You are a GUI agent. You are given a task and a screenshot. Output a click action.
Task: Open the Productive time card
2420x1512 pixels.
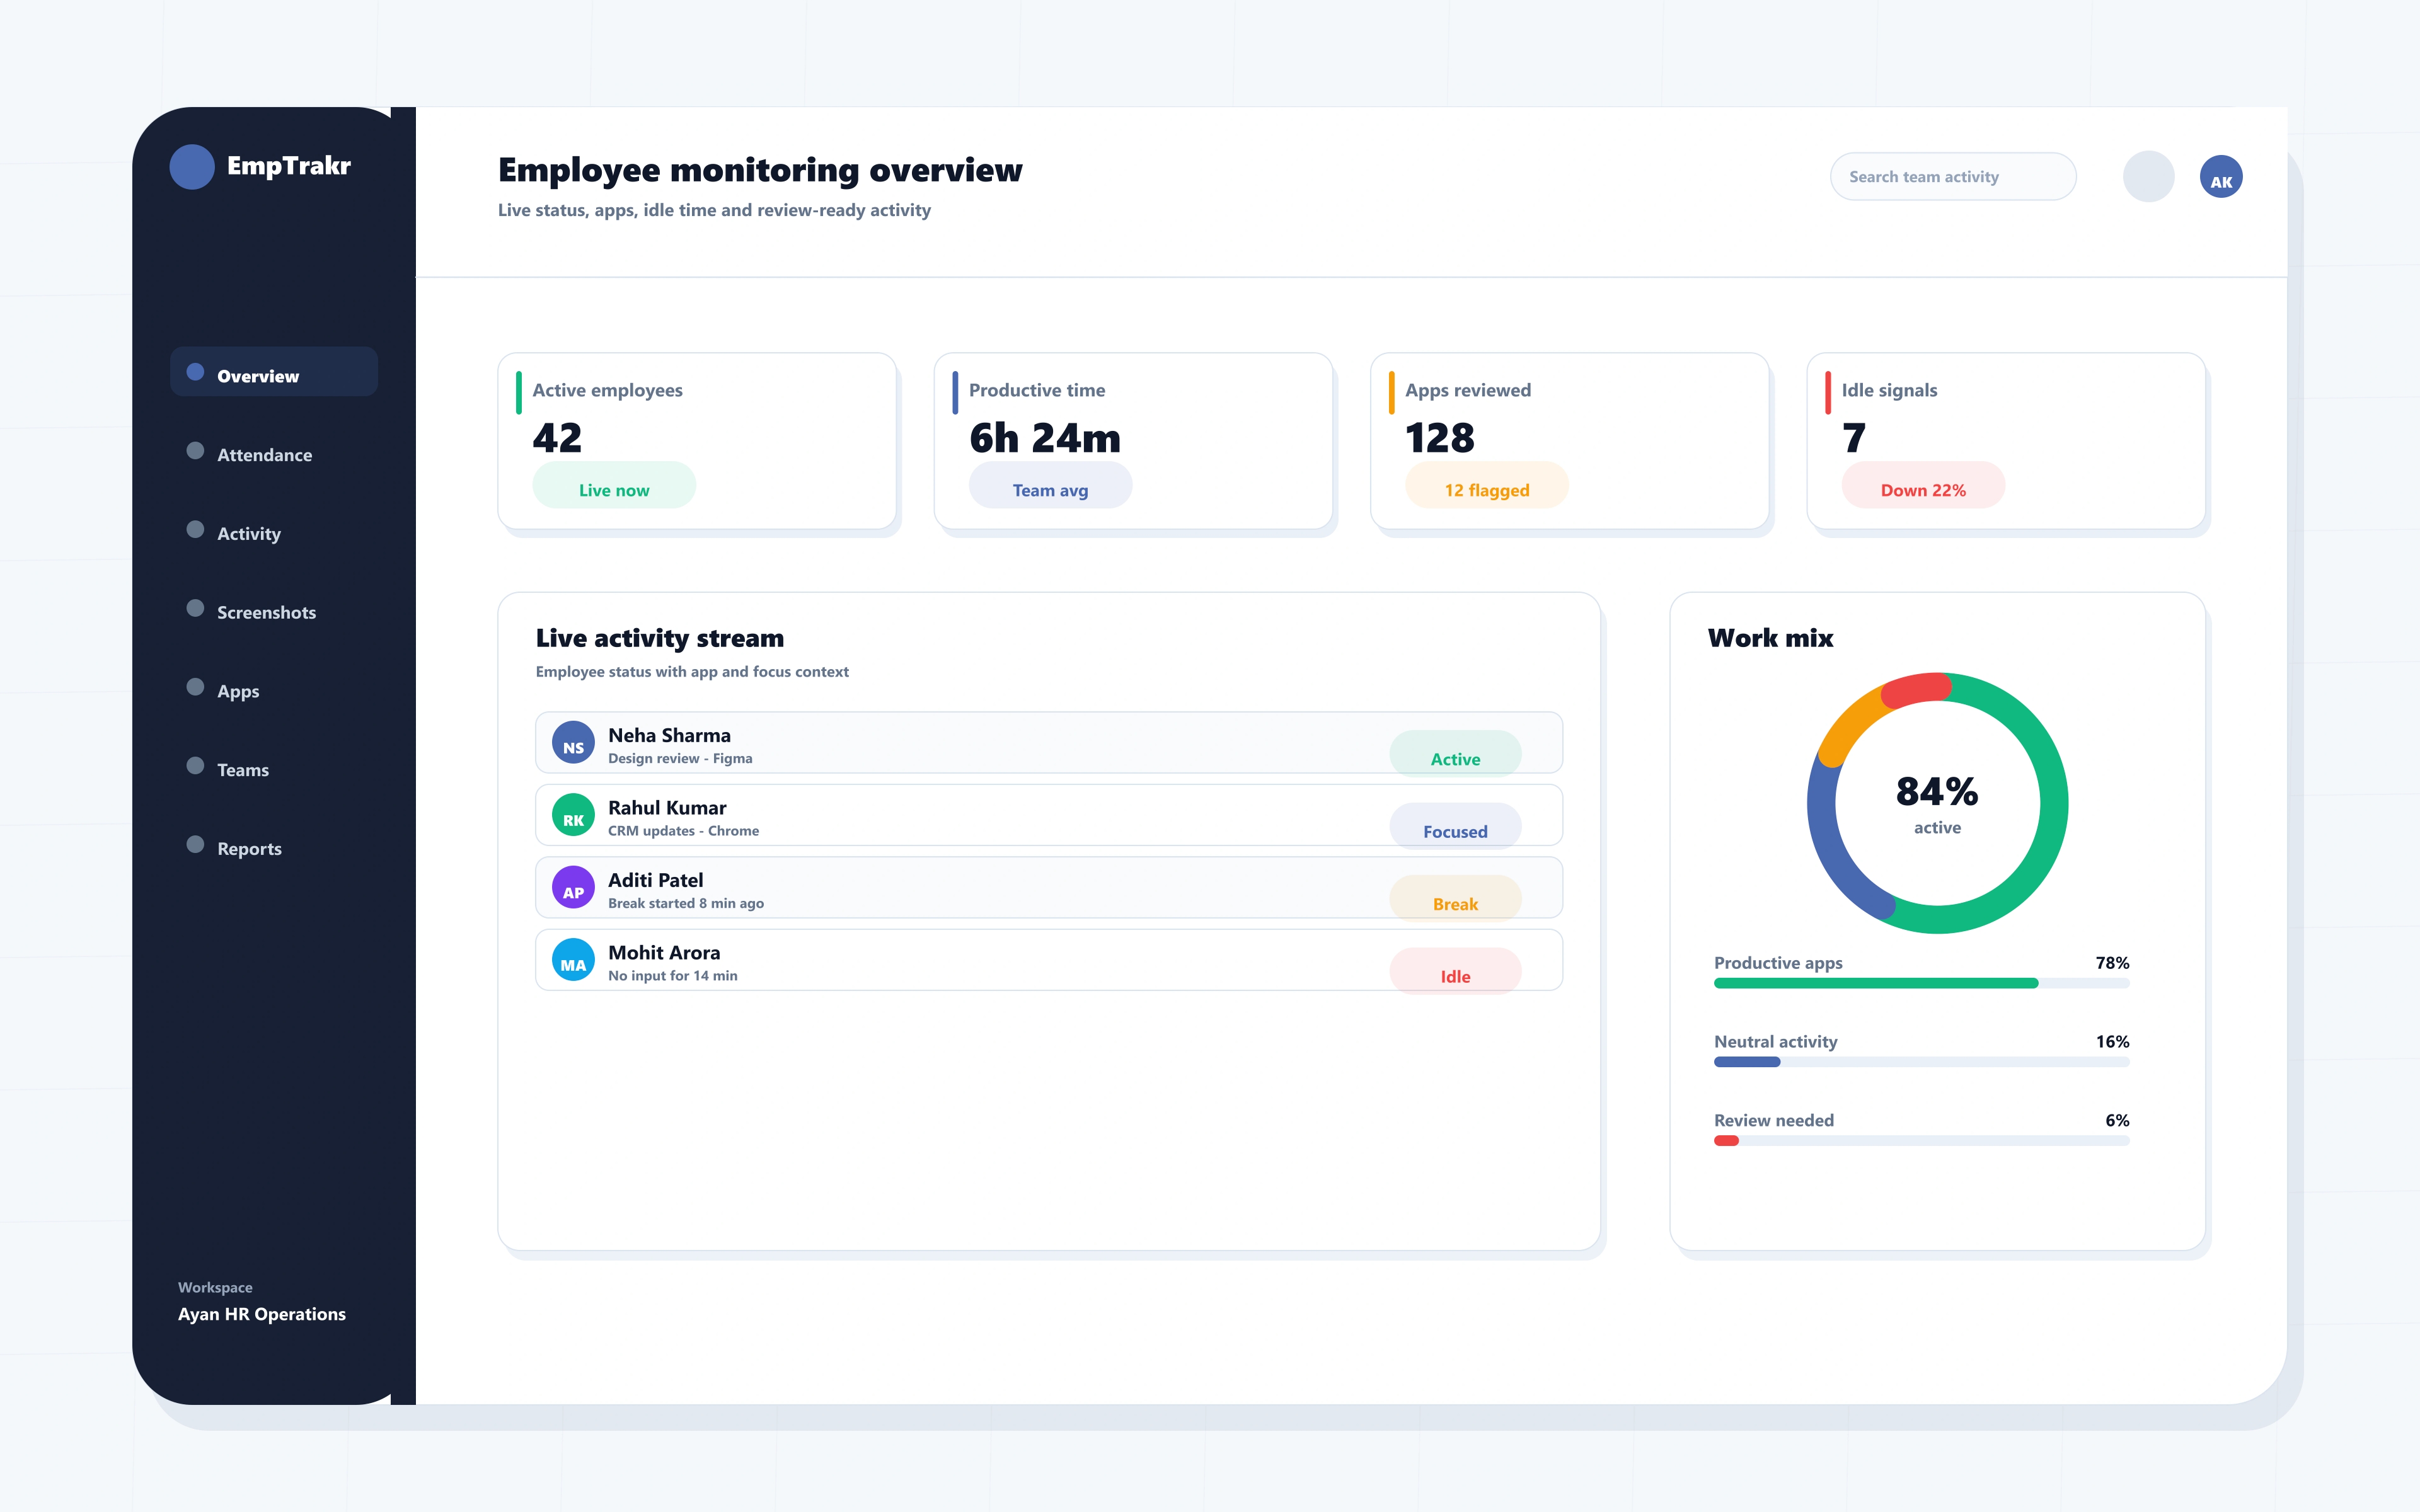1133,441
